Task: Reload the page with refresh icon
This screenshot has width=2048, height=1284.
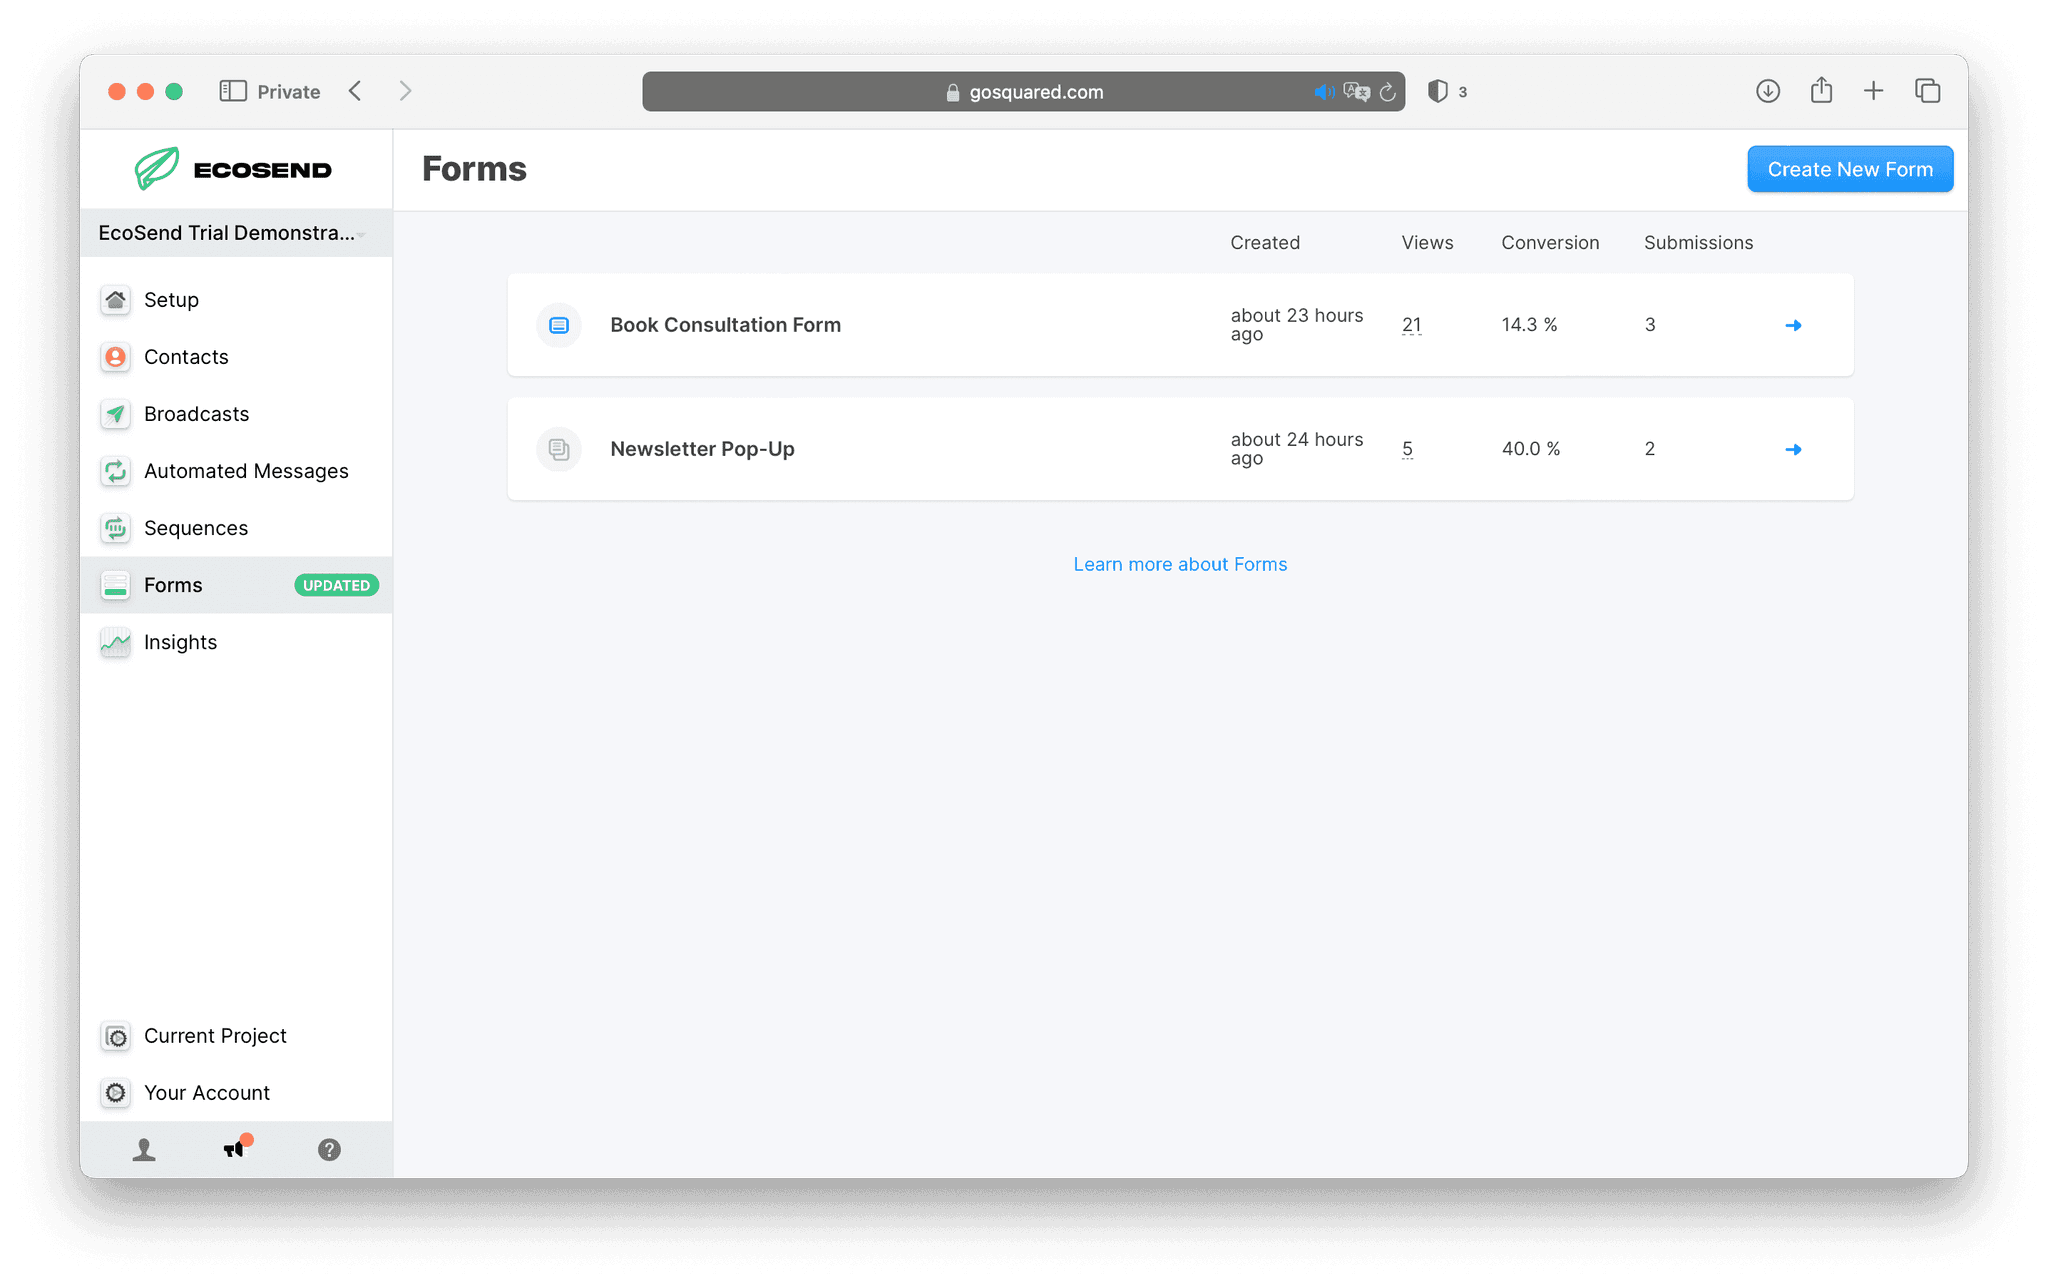Action: [x=1388, y=92]
